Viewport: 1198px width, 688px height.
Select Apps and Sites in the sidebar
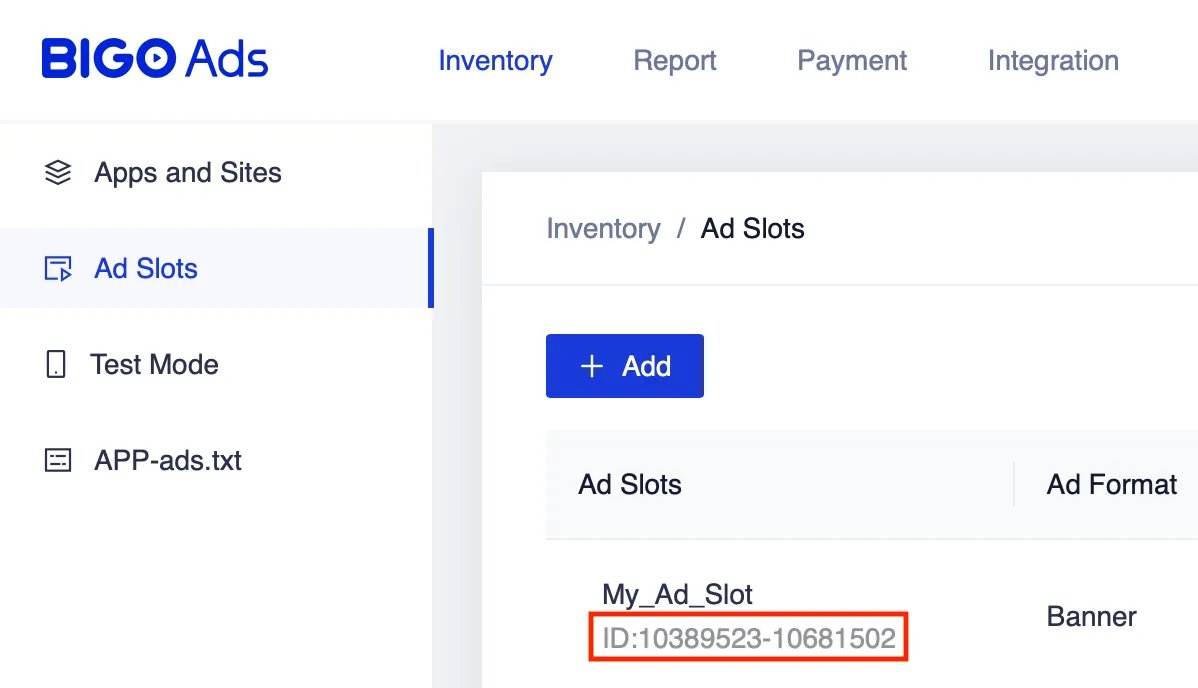(x=187, y=172)
